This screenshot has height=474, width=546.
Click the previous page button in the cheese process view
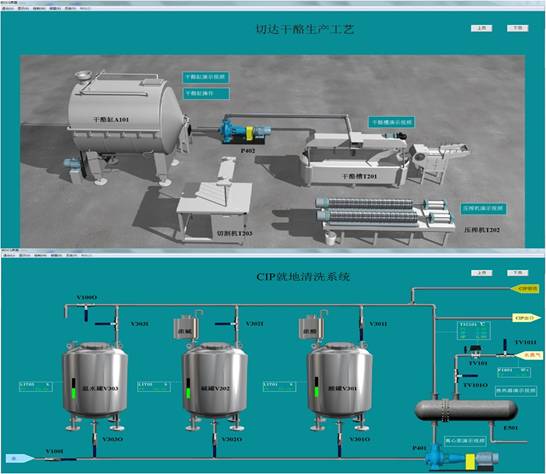tap(482, 28)
